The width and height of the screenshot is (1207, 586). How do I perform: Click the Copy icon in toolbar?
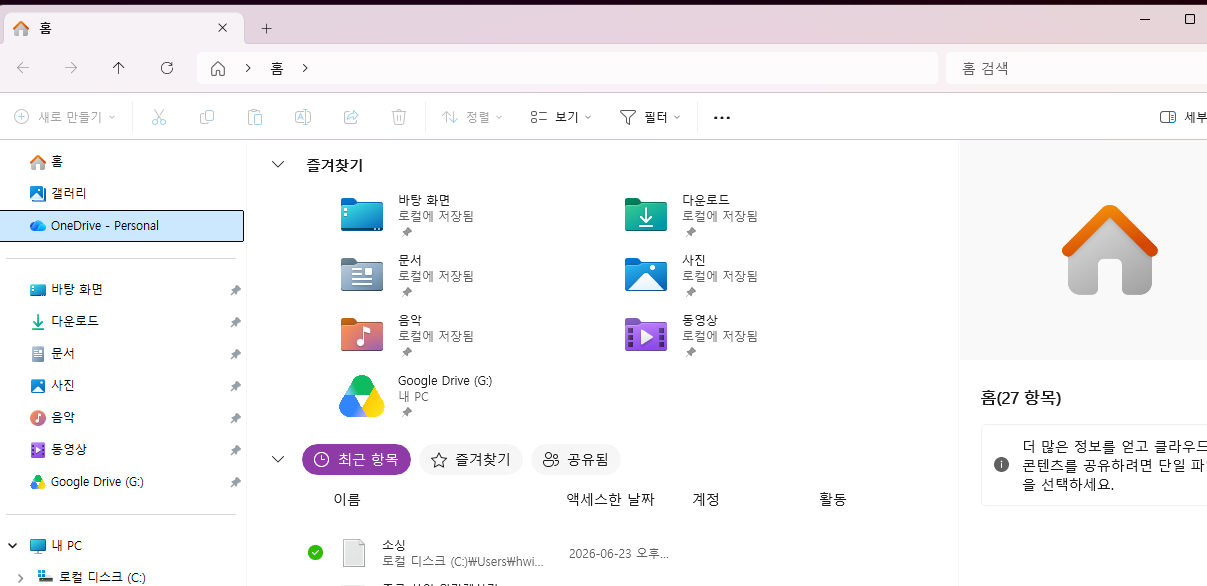207,117
